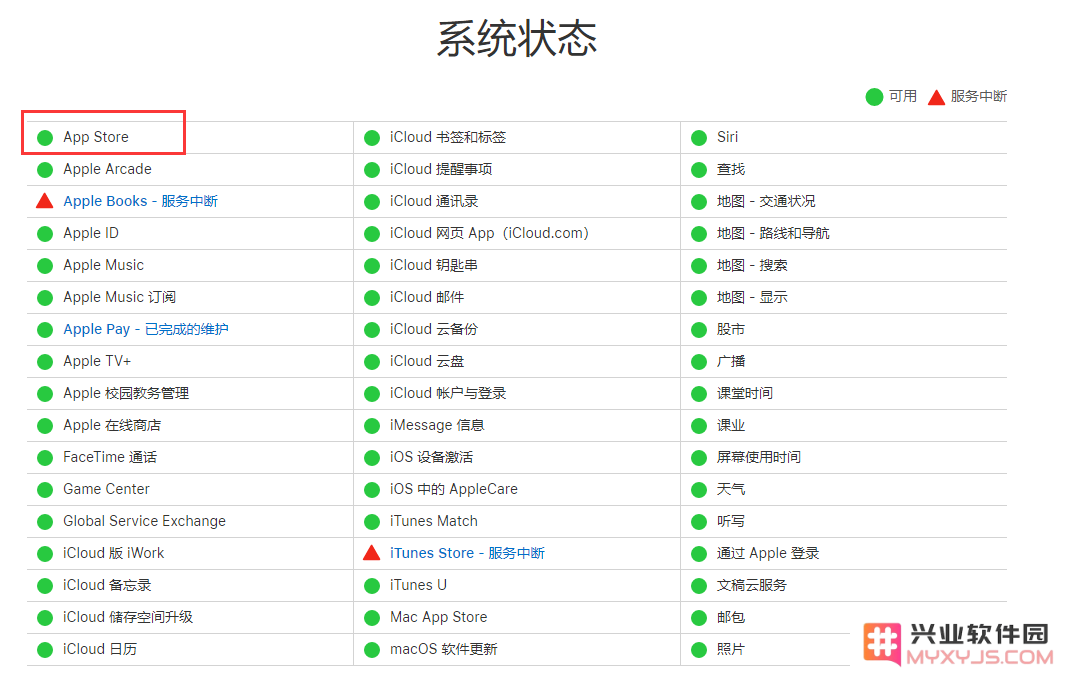The width and height of the screenshot is (1066, 681).
Task: Select the iCloud 通讯录 entry
Action: tap(434, 201)
